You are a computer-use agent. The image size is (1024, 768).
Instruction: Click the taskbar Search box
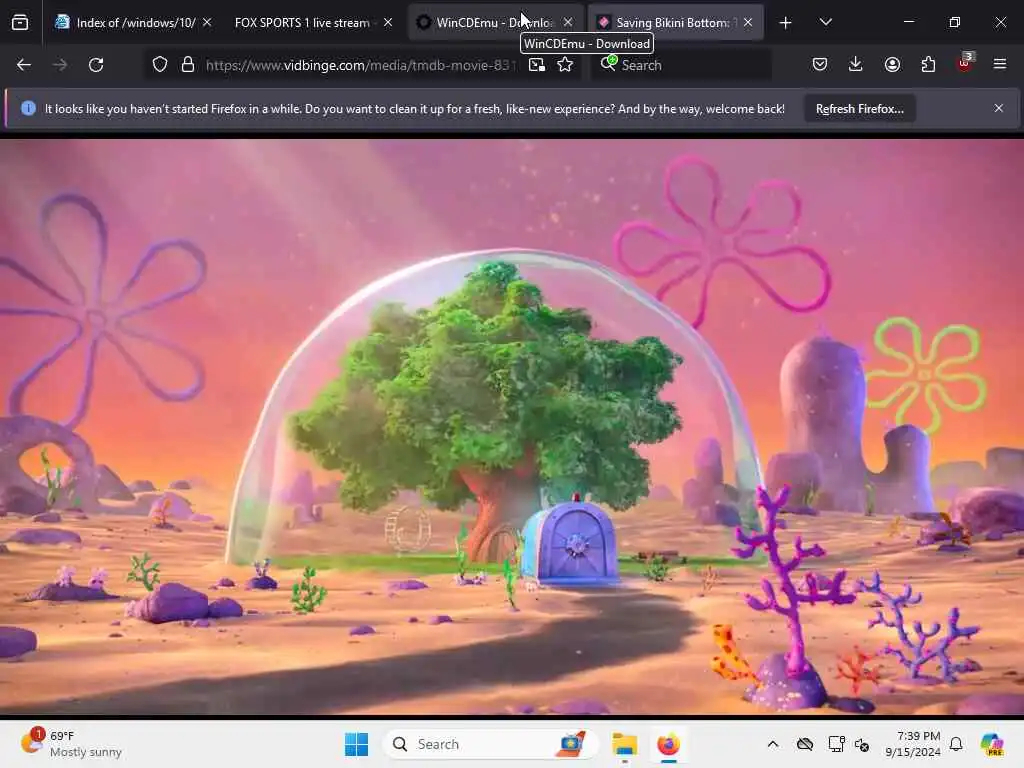click(x=490, y=744)
